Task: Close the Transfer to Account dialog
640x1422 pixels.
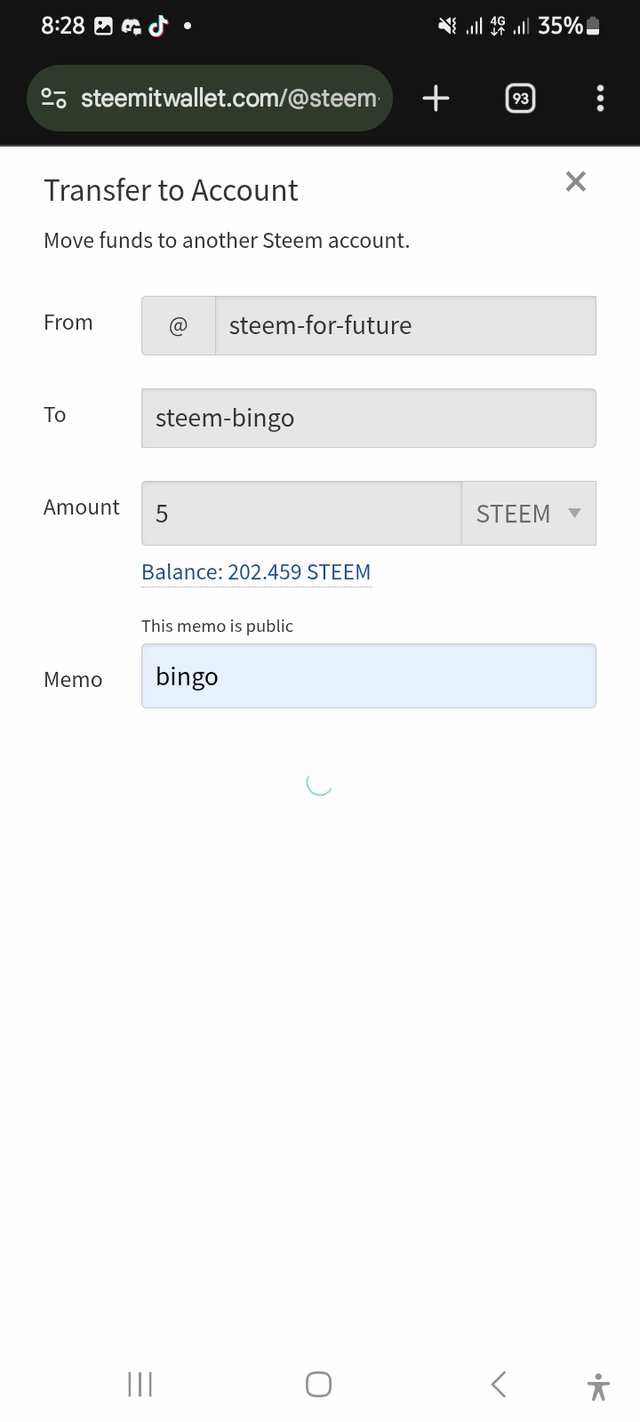Action: 575,181
